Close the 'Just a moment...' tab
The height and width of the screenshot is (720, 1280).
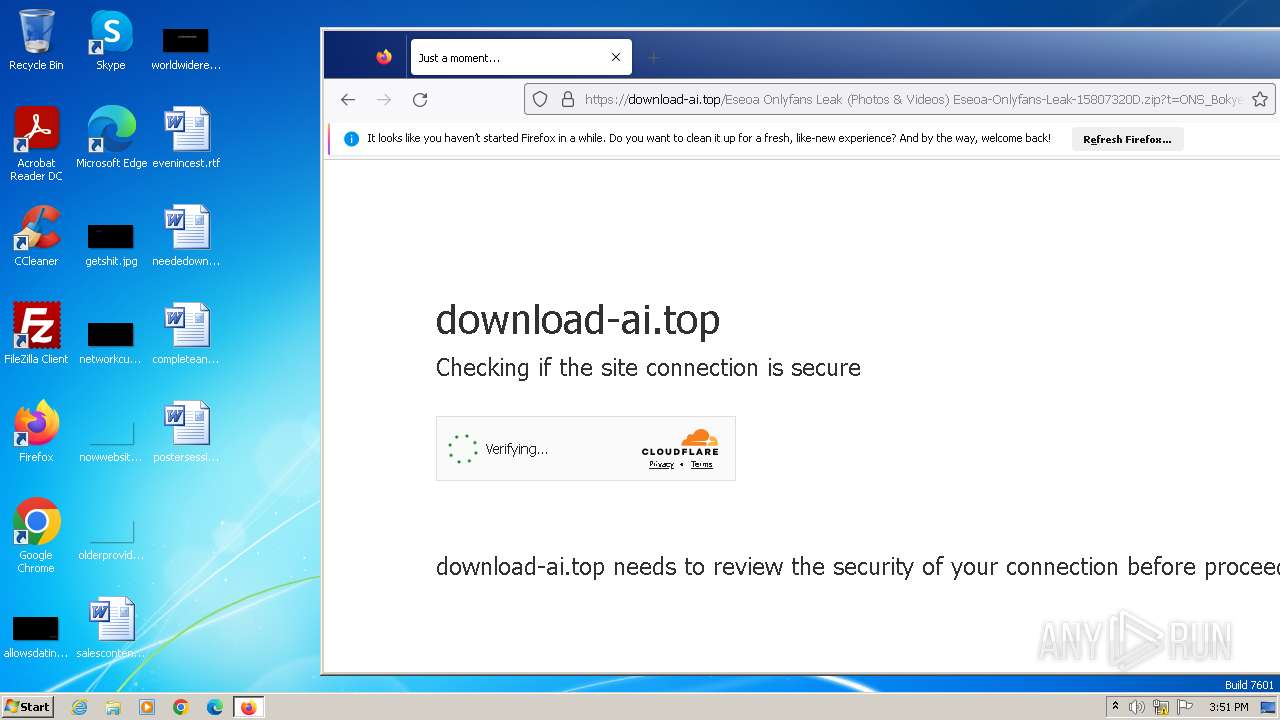click(x=616, y=57)
